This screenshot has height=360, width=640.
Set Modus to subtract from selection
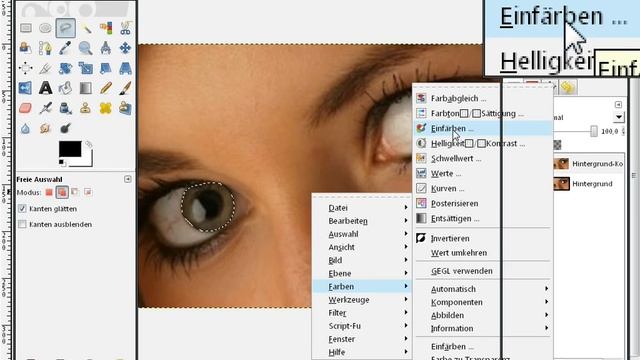coord(75,192)
